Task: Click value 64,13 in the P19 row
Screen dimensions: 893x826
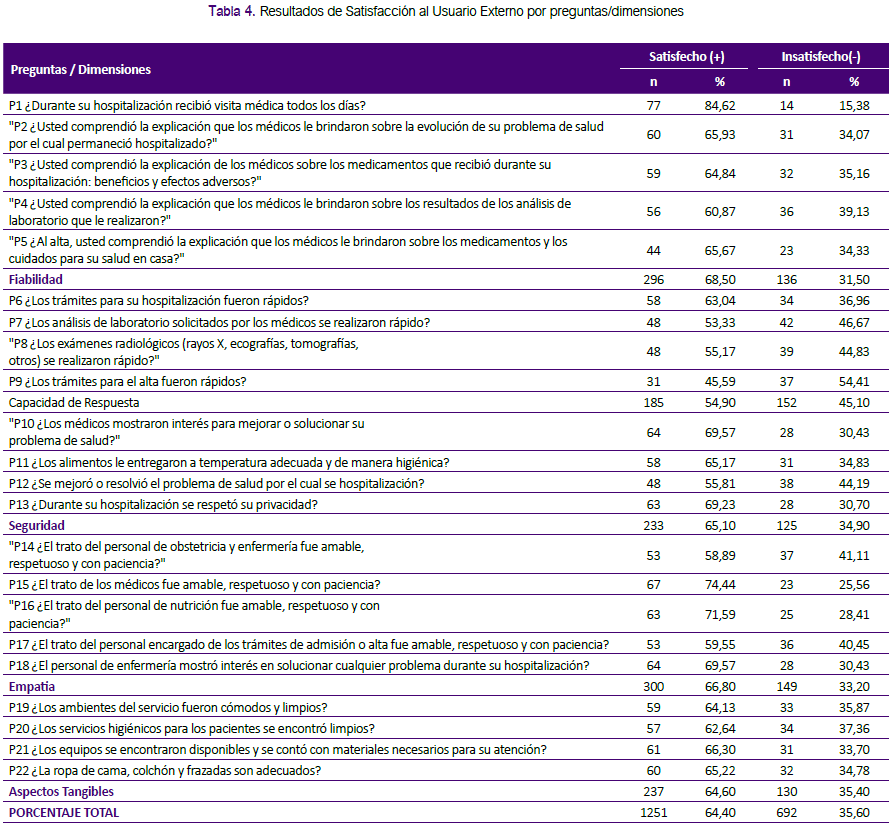Action: click(720, 708)
